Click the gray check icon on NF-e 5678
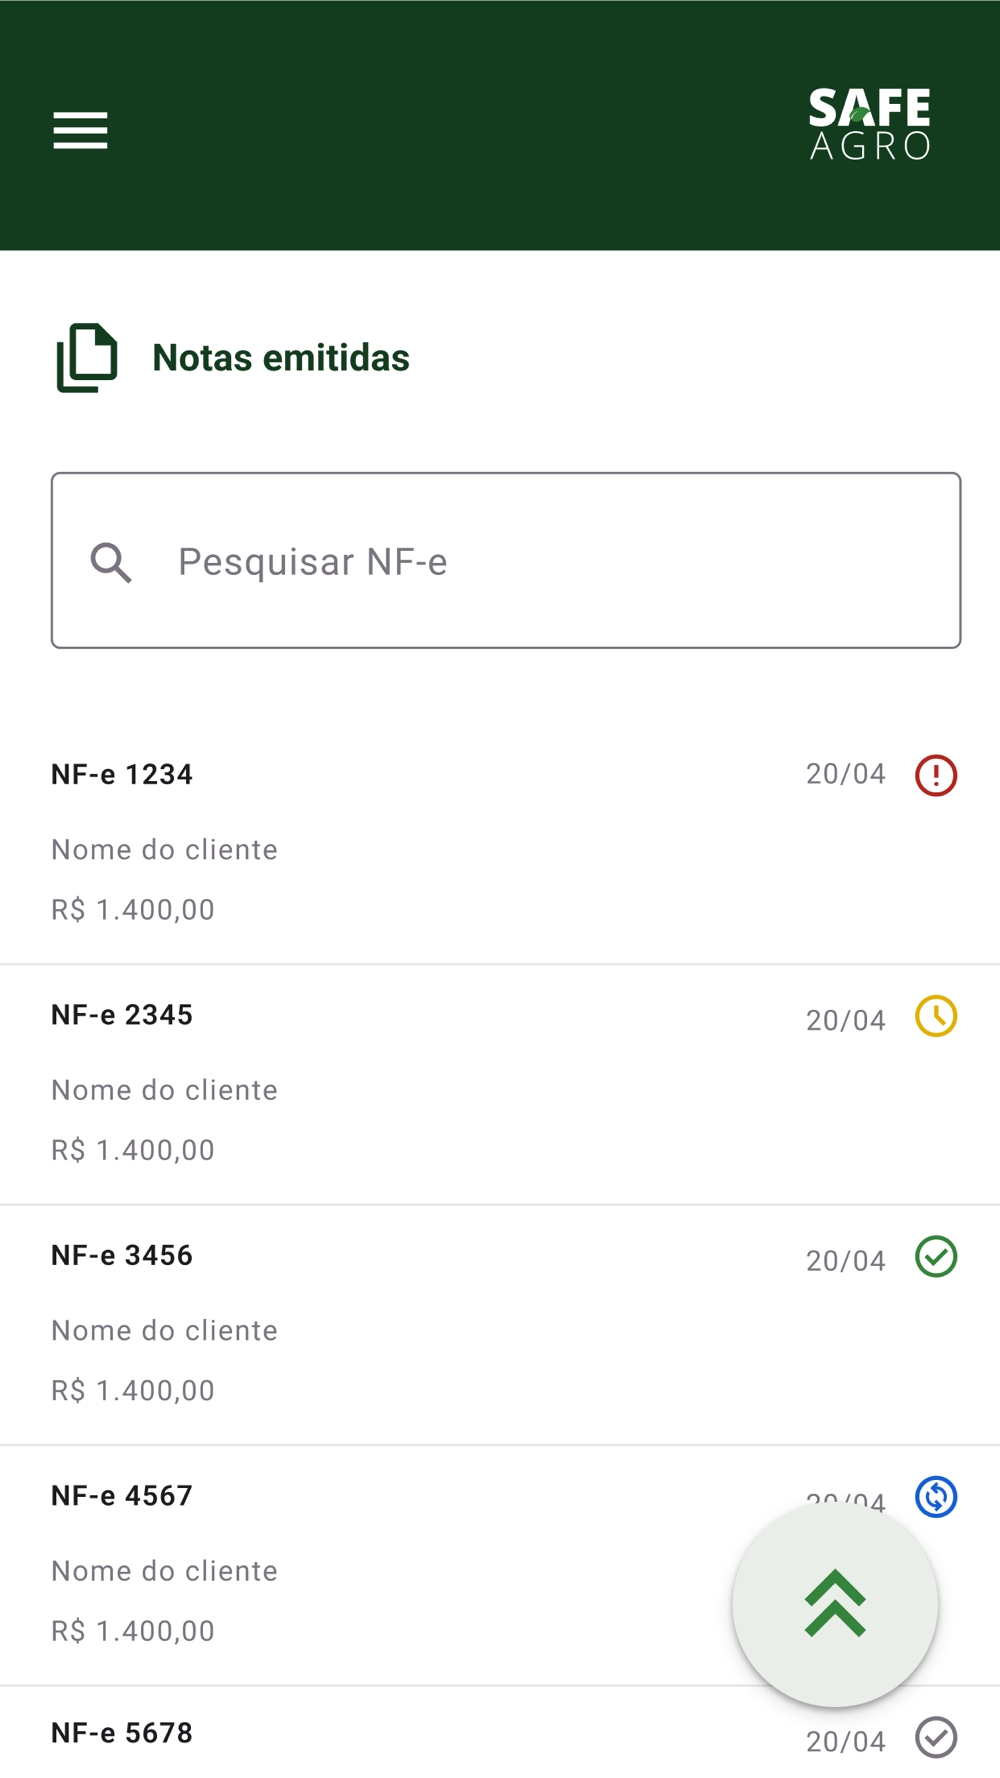The height and width of the screenshot is (1778, 1000). tap(936, 1737)
